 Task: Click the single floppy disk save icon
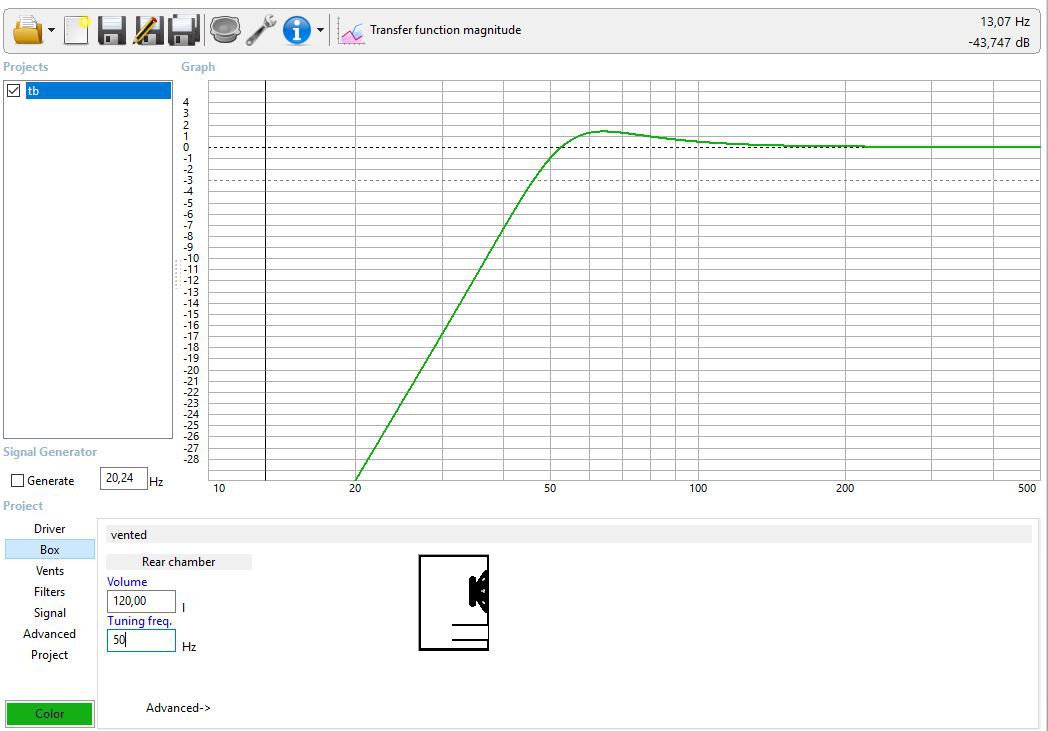tap(112, 30)
